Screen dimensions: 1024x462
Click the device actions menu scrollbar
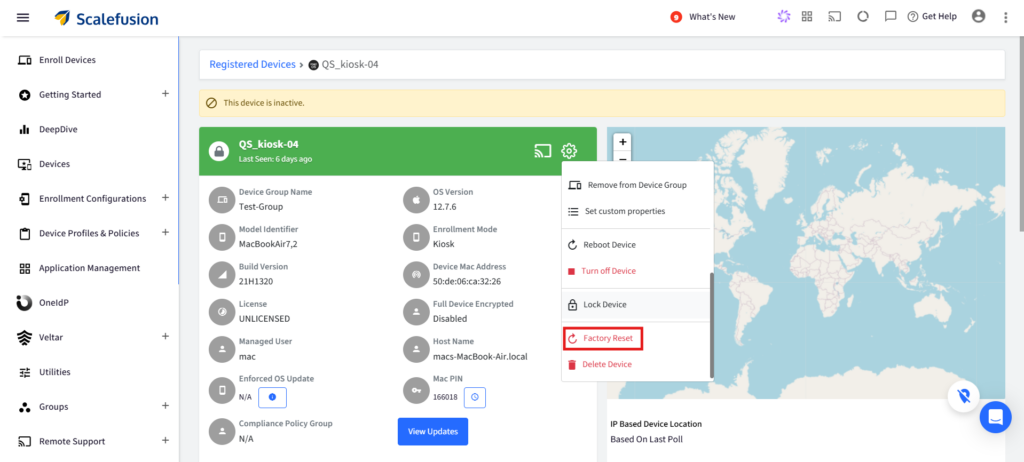pos(712,325)
